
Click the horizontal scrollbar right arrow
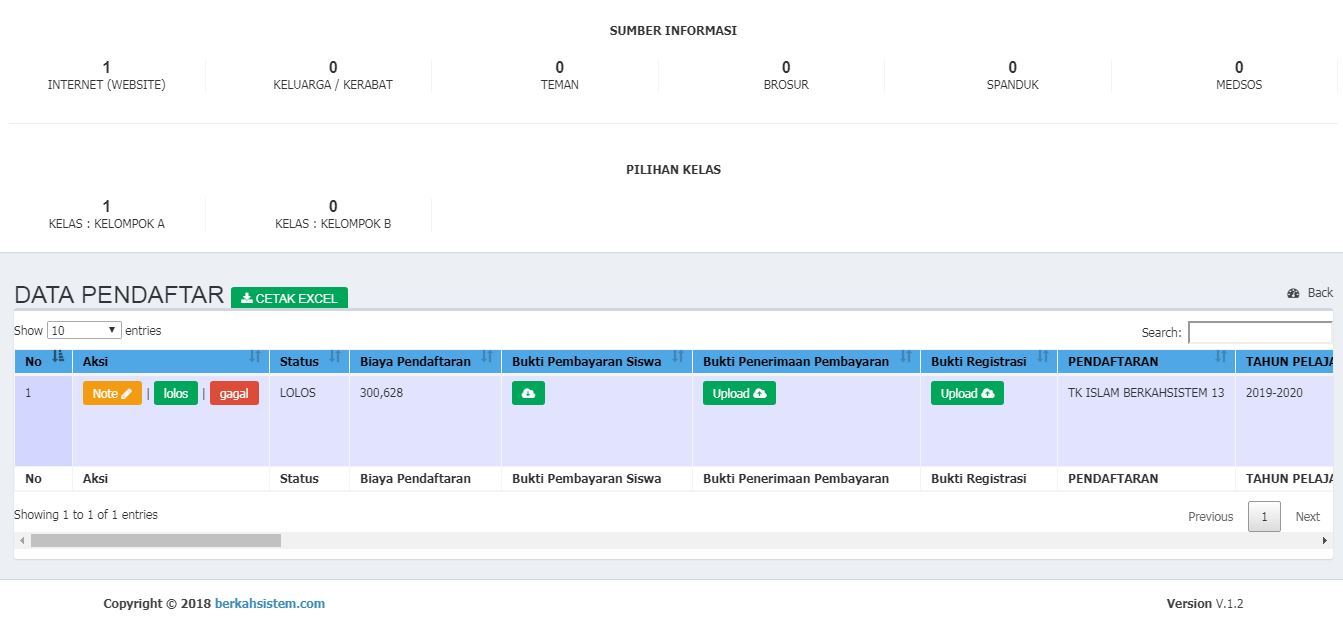click(1325, 541)
